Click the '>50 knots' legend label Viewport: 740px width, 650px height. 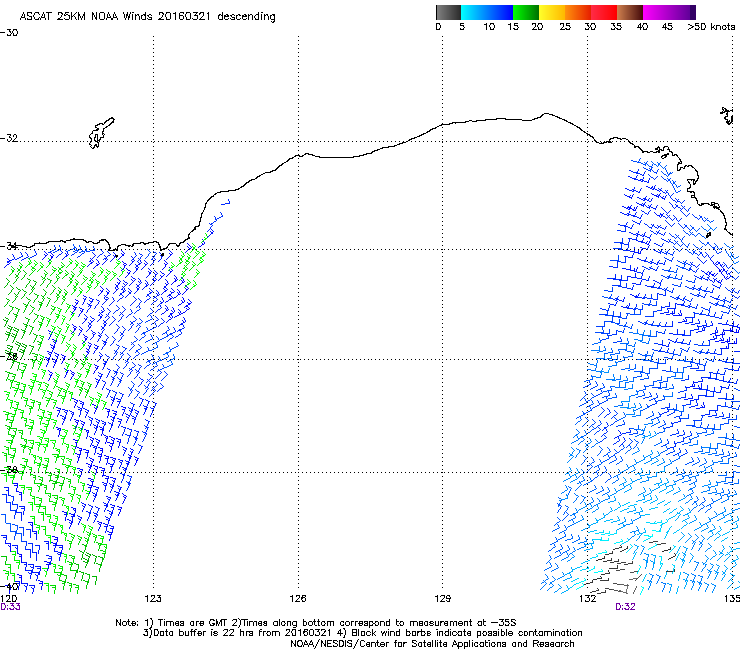click(711, 27)
